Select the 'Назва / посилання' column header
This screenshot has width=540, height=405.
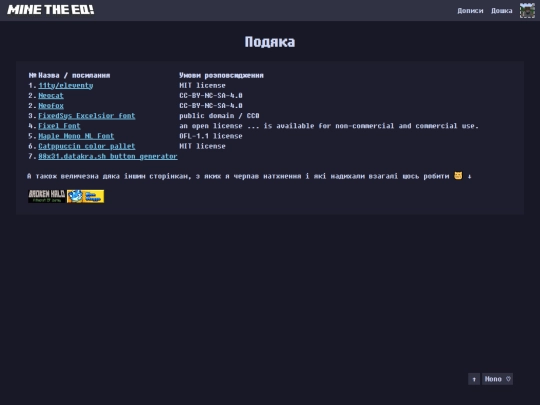click(74, 75)
